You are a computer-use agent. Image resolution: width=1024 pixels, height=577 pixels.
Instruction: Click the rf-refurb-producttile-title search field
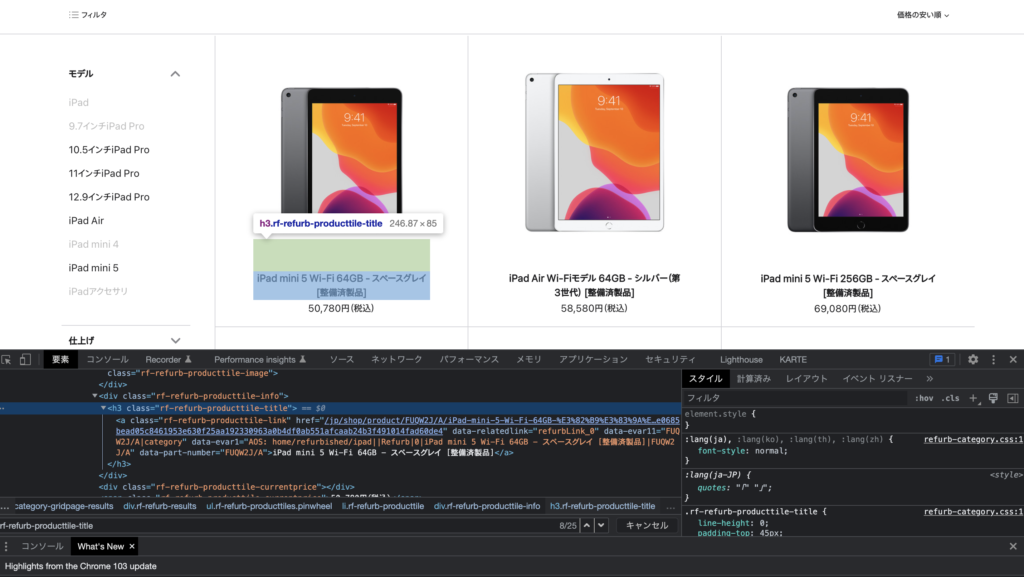(276, 525)
